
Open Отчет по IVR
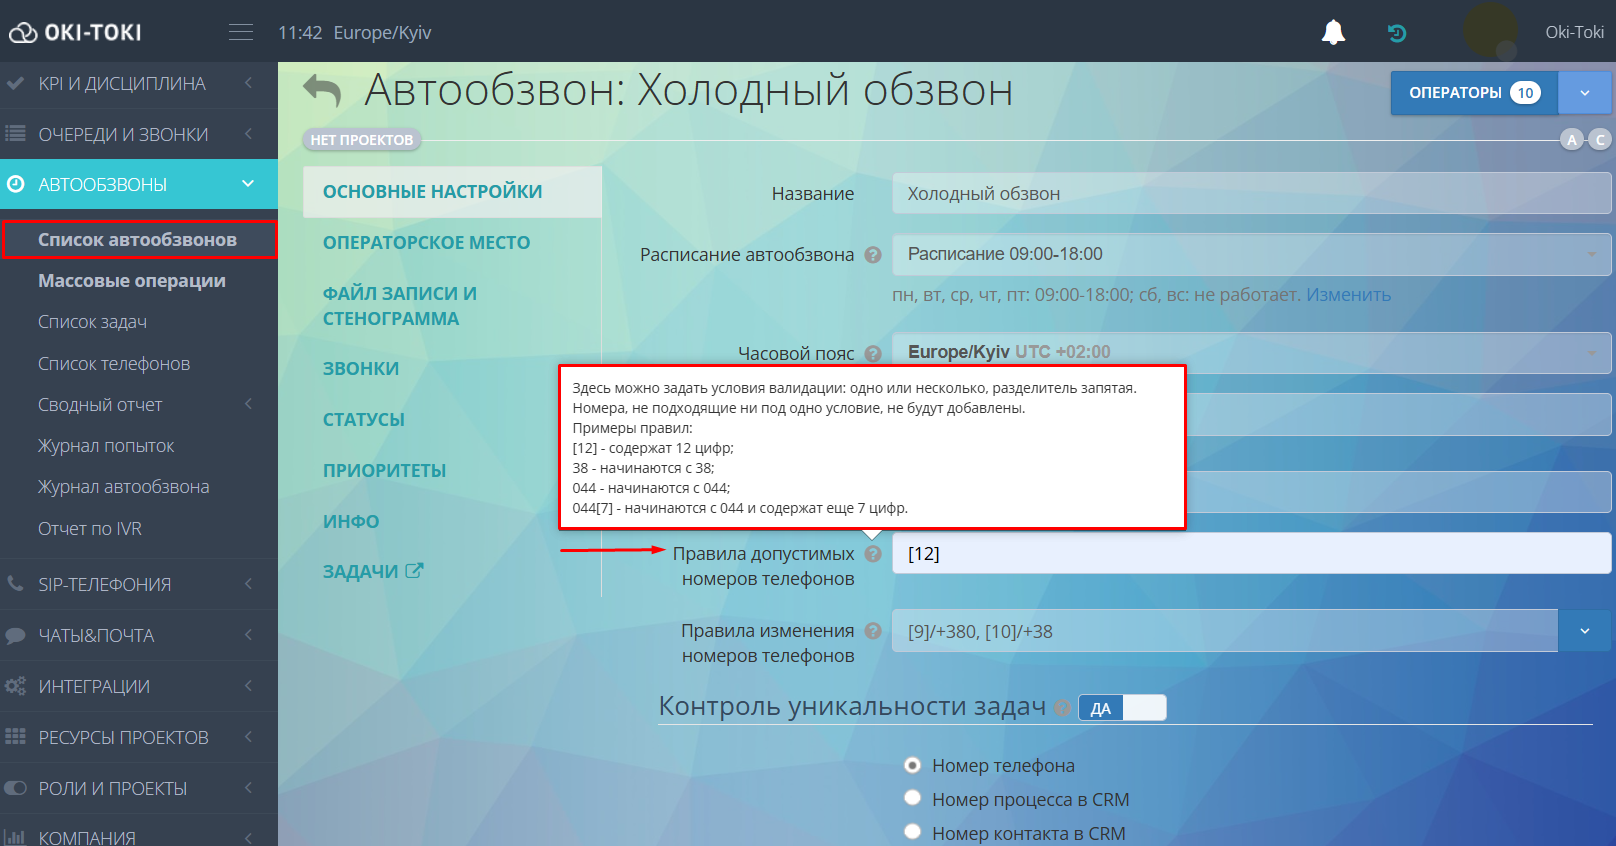pyautogui.click(x=90, y=529)
